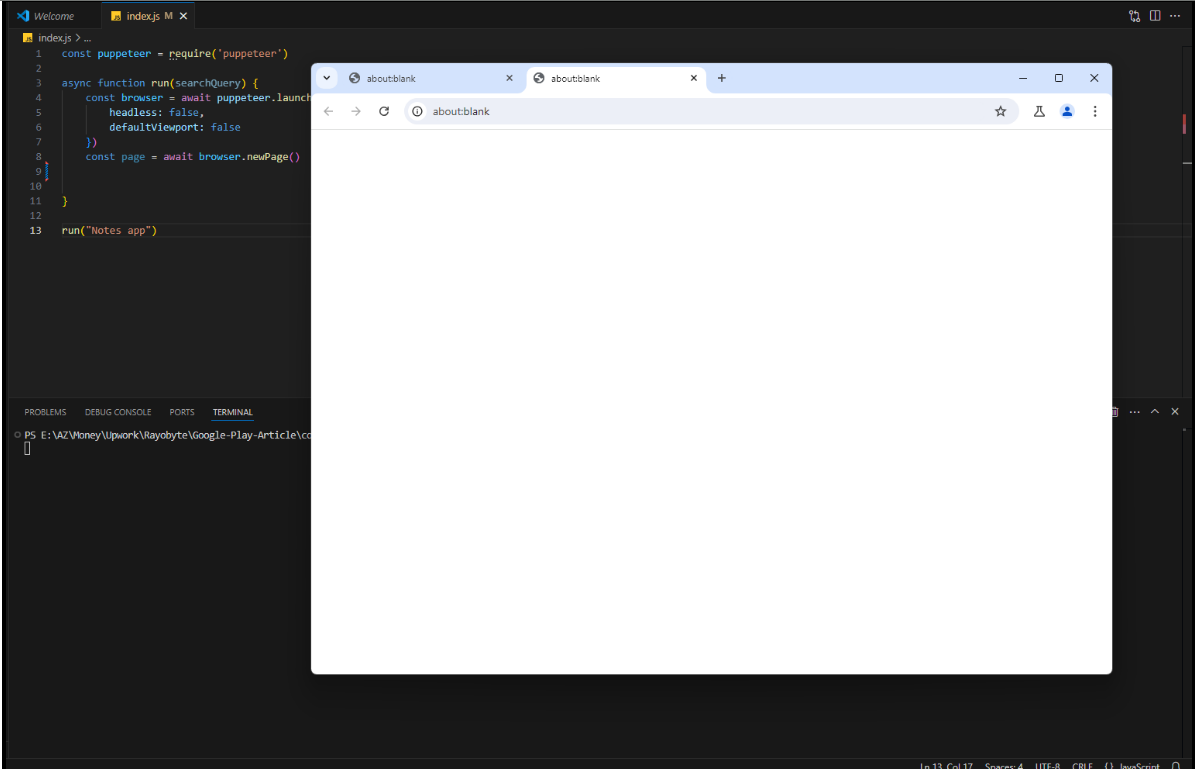Maximize the terminal panel with the chevron toggle
The image size is (1195, 769).
1155,411
